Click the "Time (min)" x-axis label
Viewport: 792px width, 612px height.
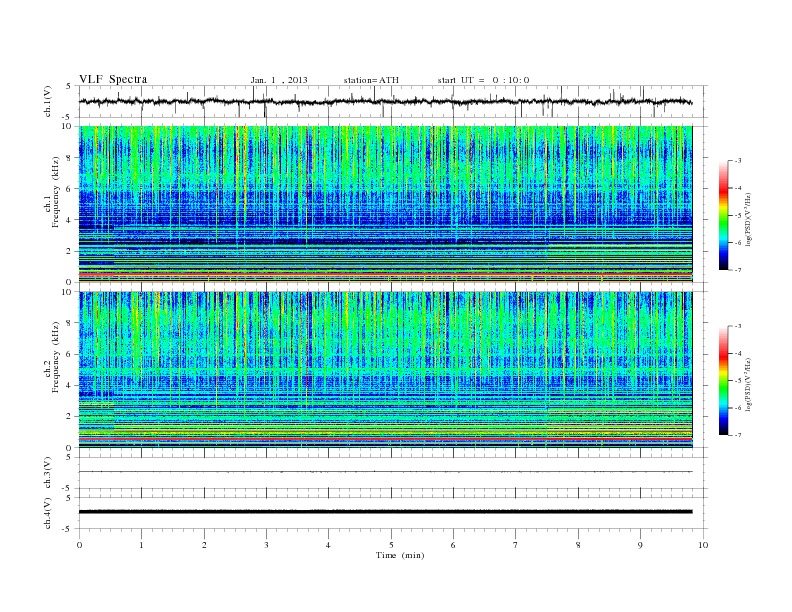[x=400, y=555]
